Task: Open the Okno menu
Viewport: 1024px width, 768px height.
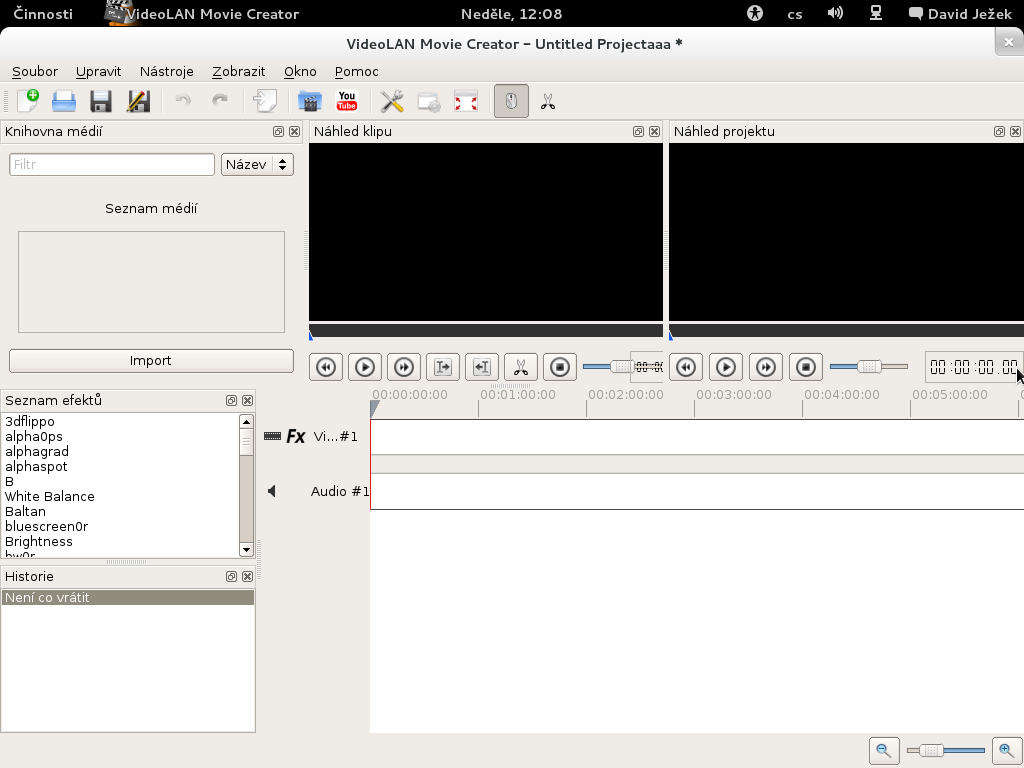Action: (x=300, y=72)
